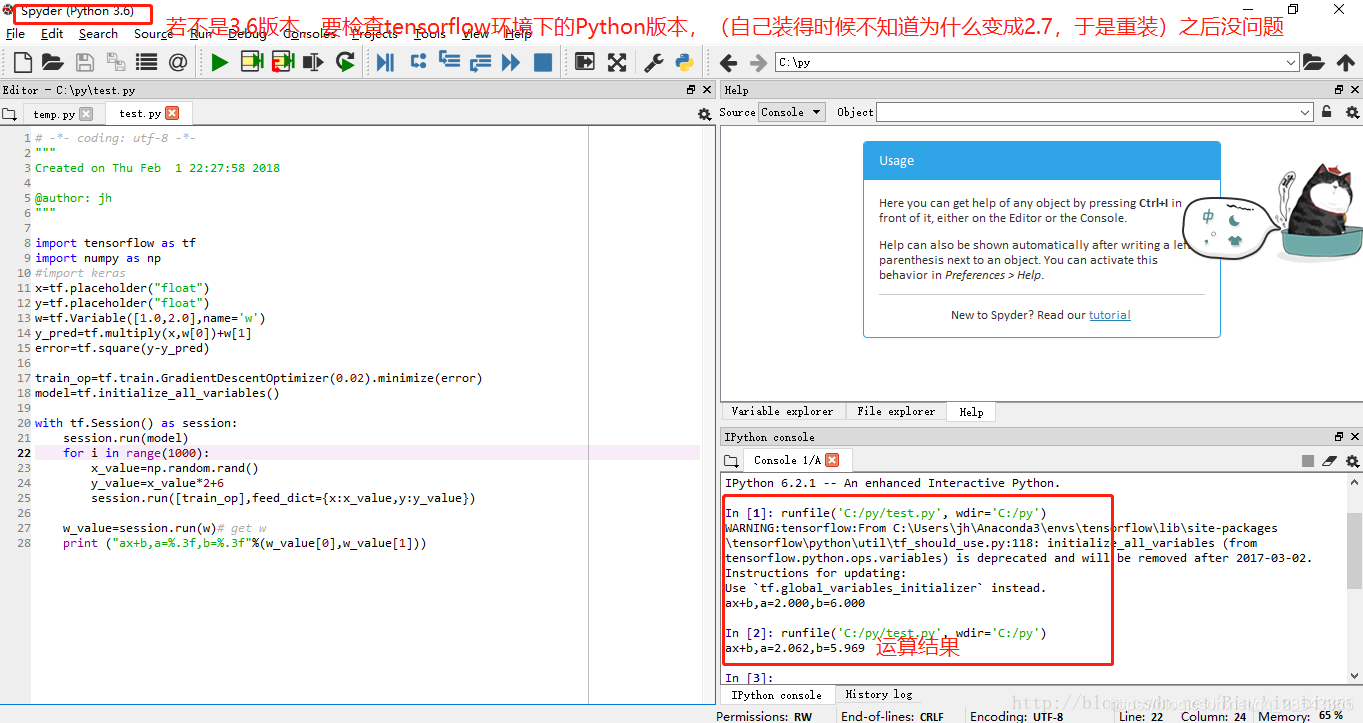Undock the Editor pane
The height and width of the screenshot is (723, 1363).
[x=692, y=90]
